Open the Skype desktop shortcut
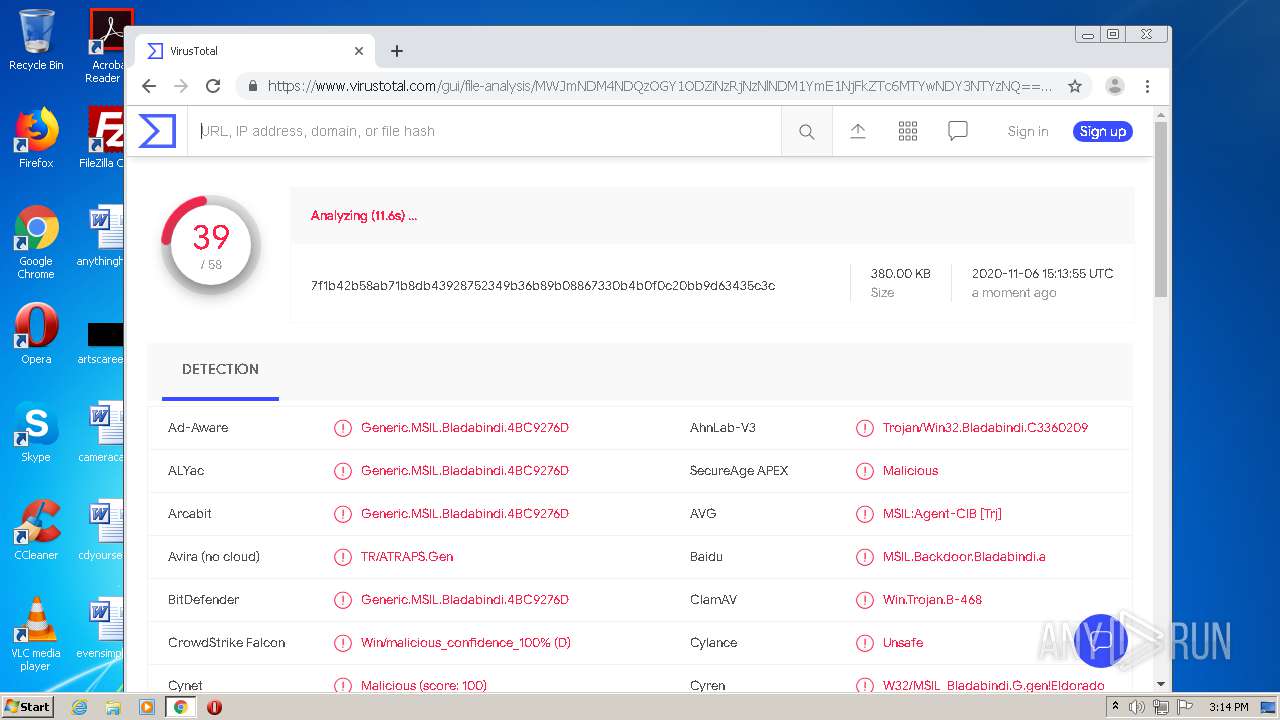 tap(36, 431)
